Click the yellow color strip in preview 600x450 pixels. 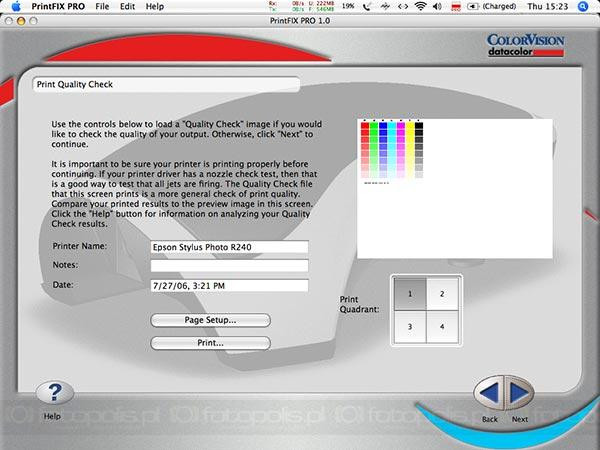(410, 150)
